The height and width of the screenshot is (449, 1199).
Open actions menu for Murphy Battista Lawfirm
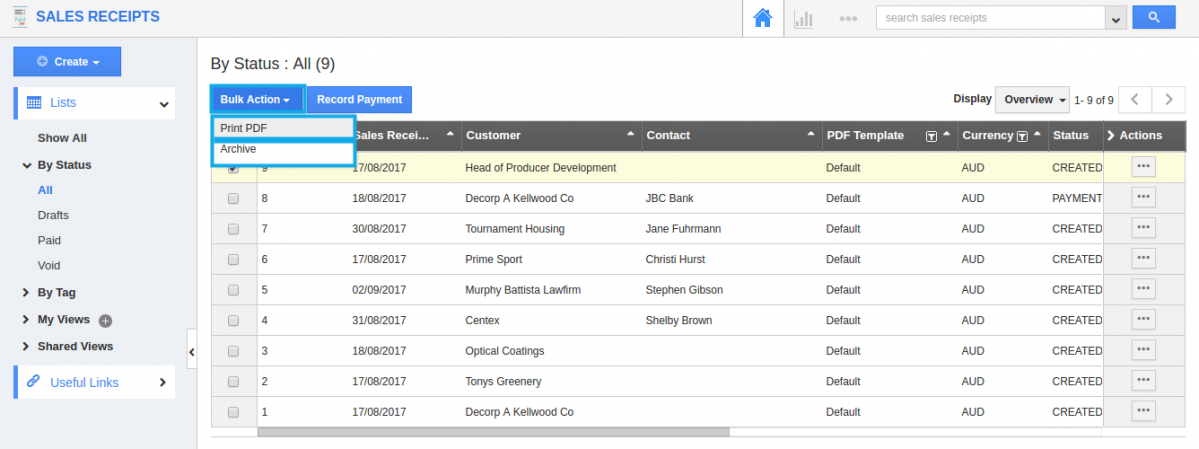1143,289
